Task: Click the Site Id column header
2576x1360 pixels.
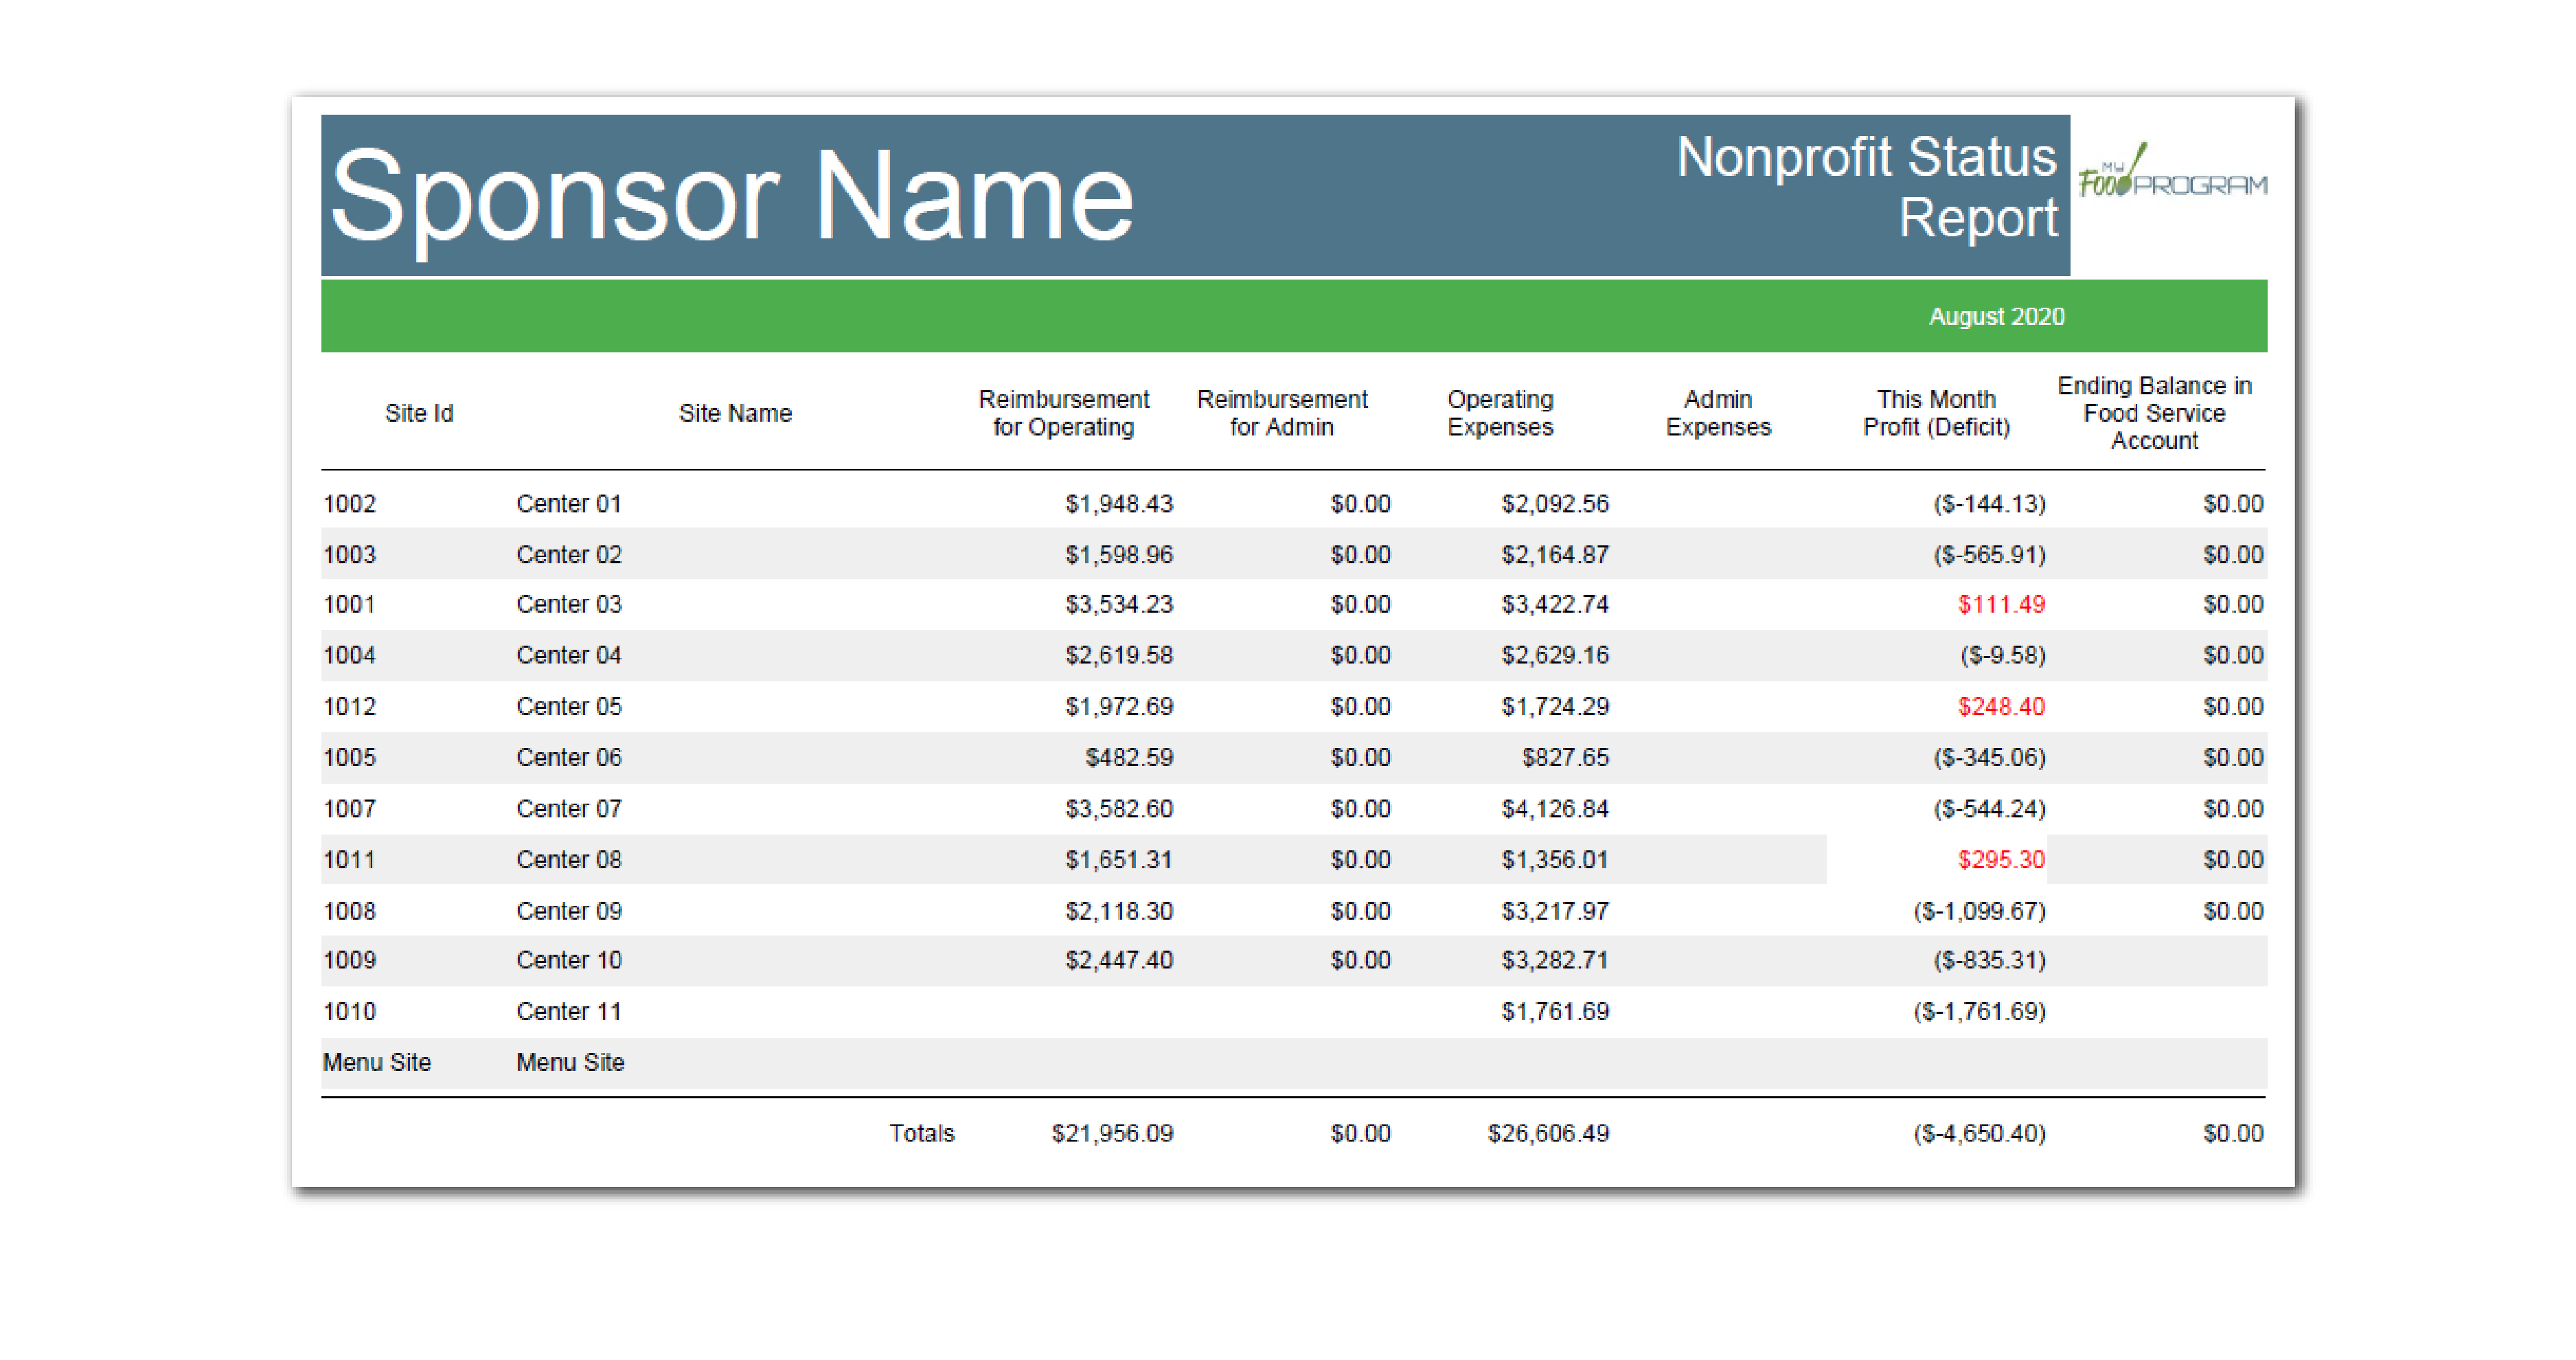Action: click(419, 413)
